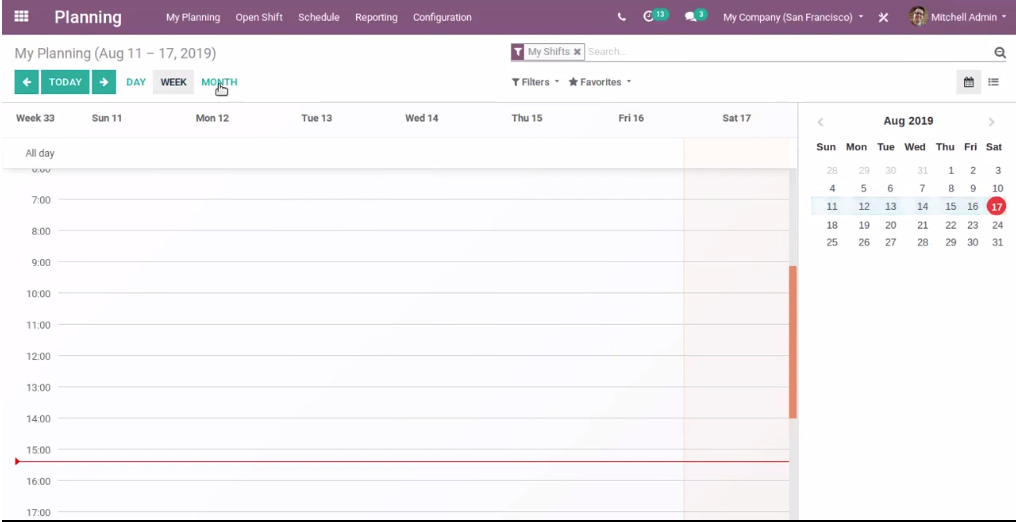Go to next week arrow
The image size is (1016, 522).
pyautogui.click(x=104, y=82)
